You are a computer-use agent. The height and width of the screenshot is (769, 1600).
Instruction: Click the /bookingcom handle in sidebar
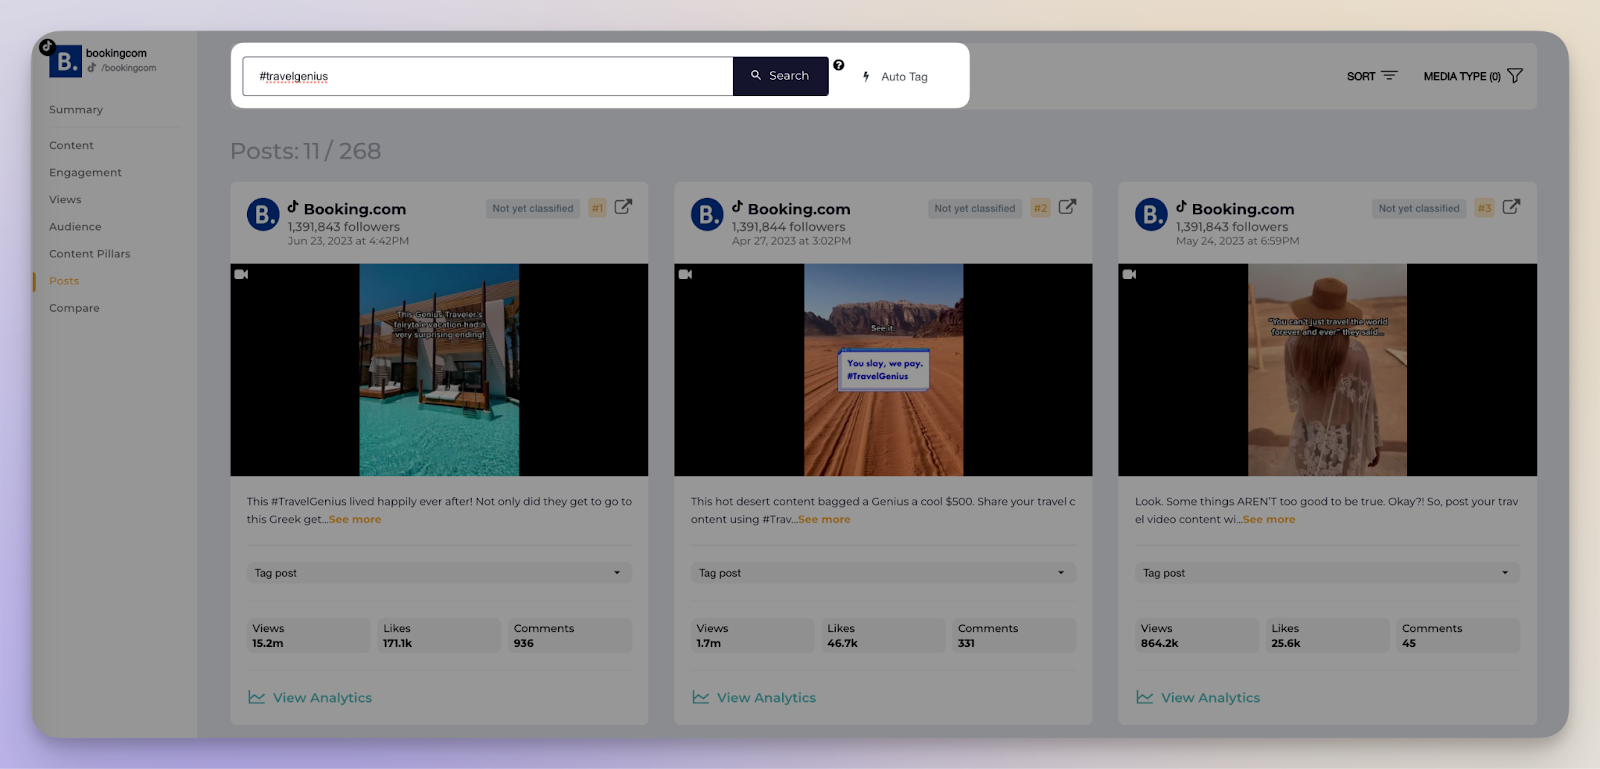(128, 68)
